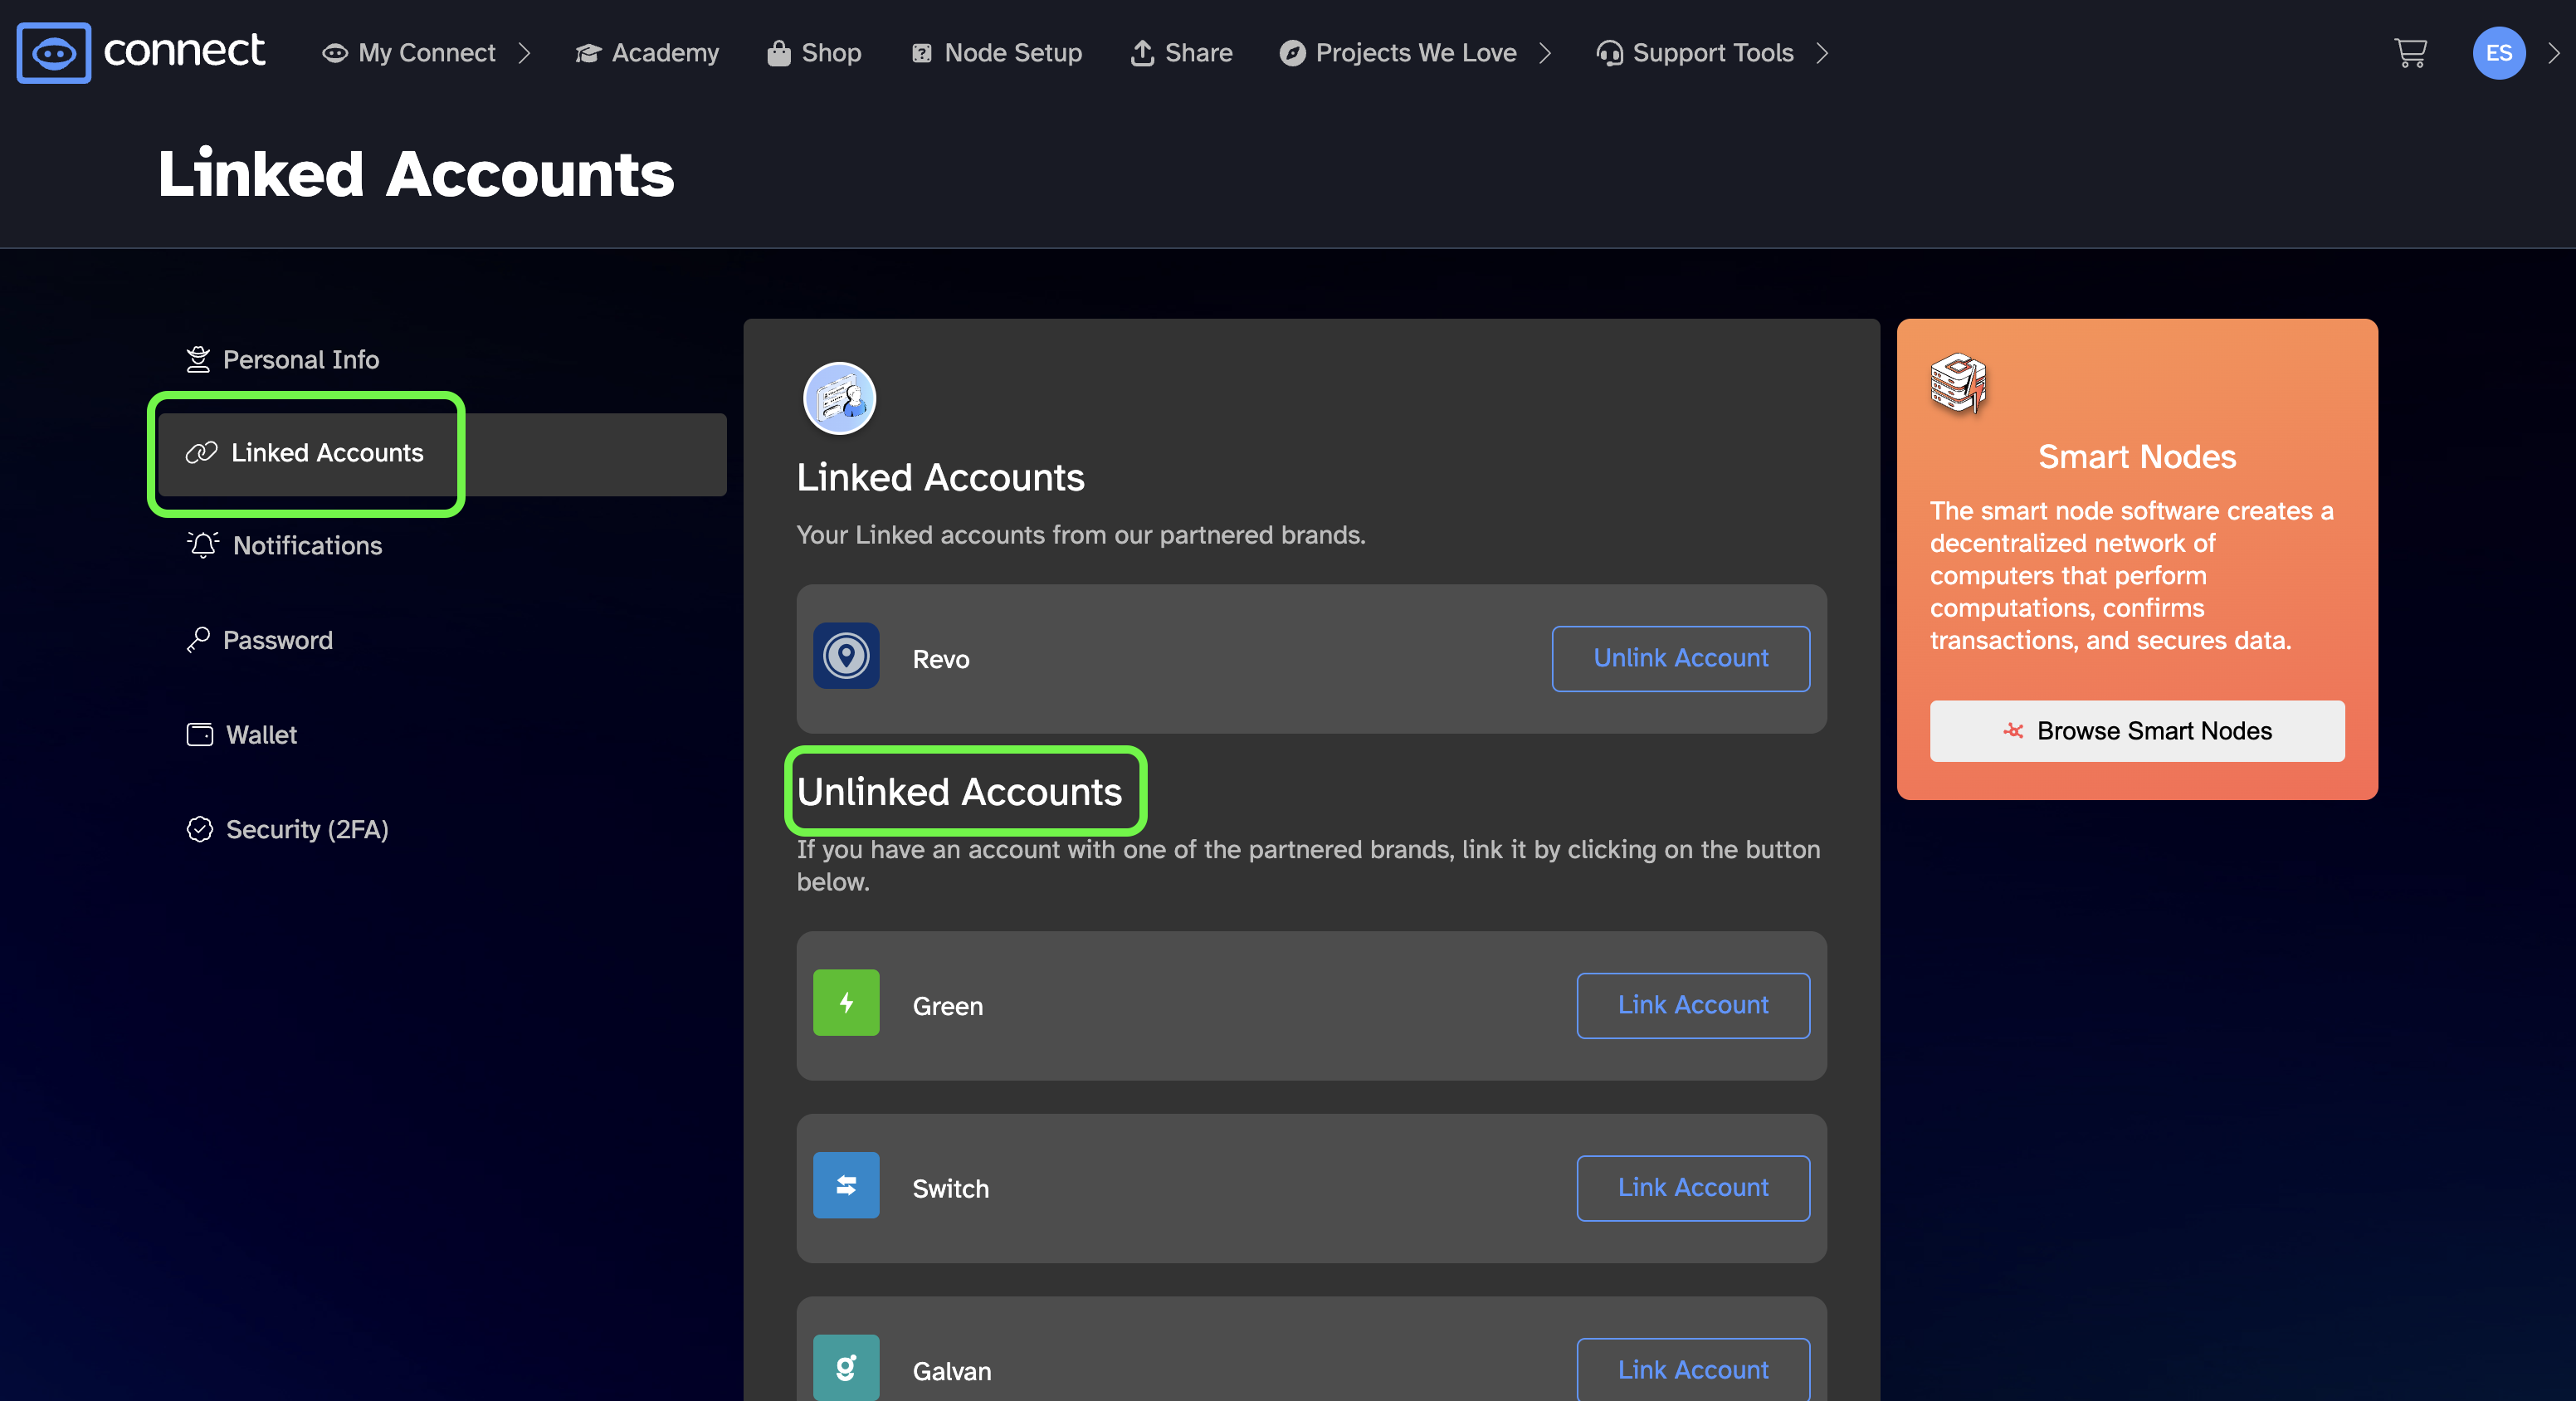Select Linked Accounts in the sidebar

pyautogui.click(x=442, y=454)
